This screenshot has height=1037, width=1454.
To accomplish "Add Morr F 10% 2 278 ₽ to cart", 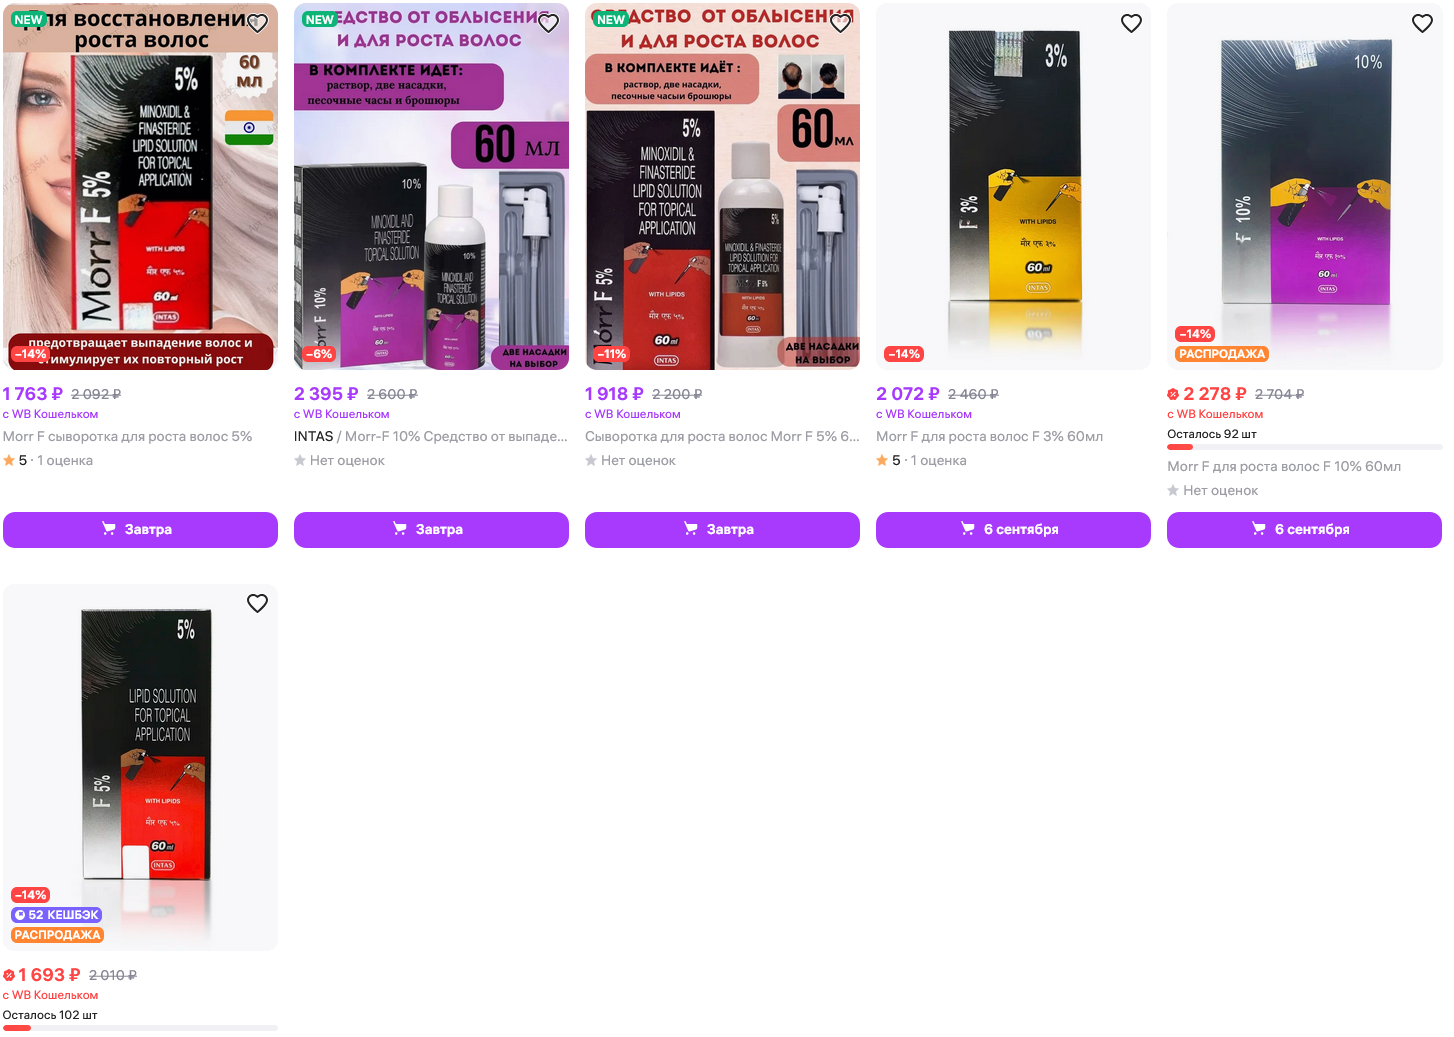I will coord(1304,529).
